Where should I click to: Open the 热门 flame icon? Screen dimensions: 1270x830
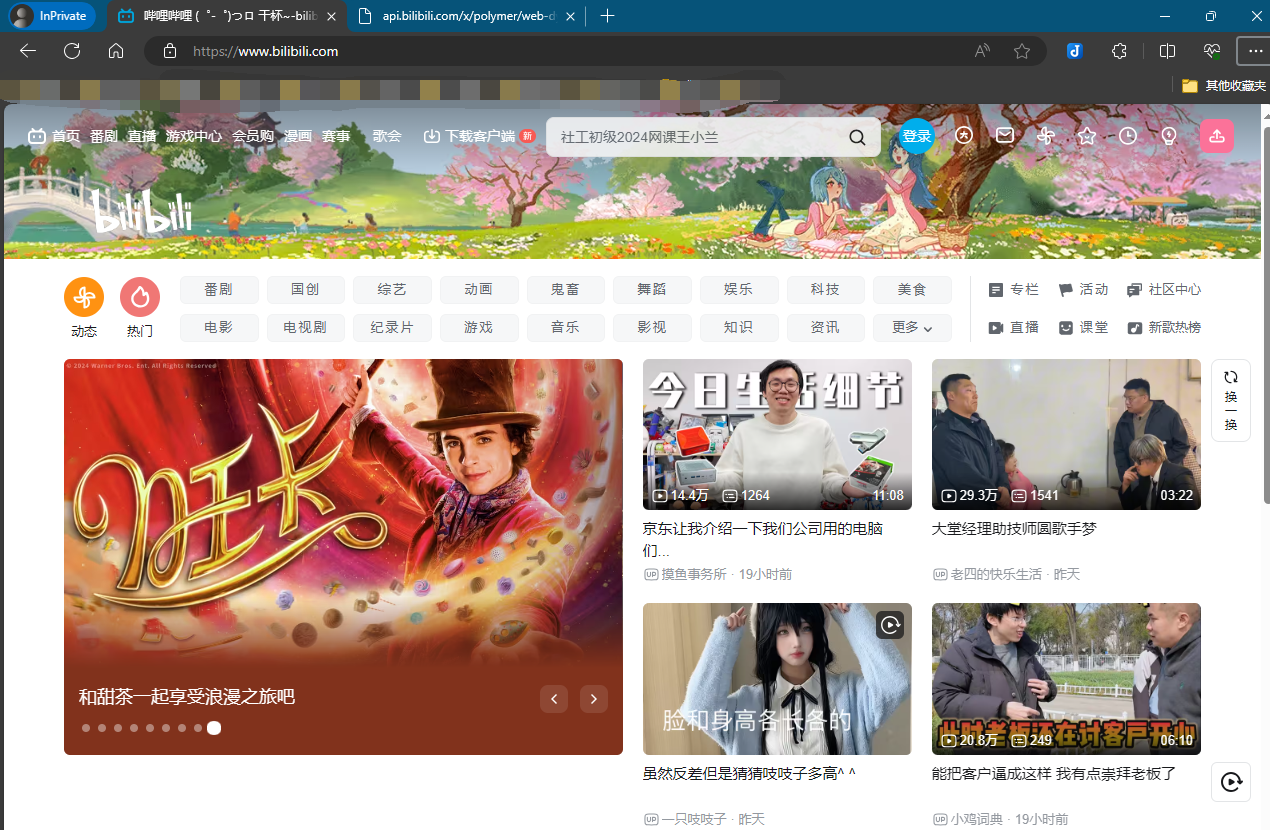(x=140, y=297)
